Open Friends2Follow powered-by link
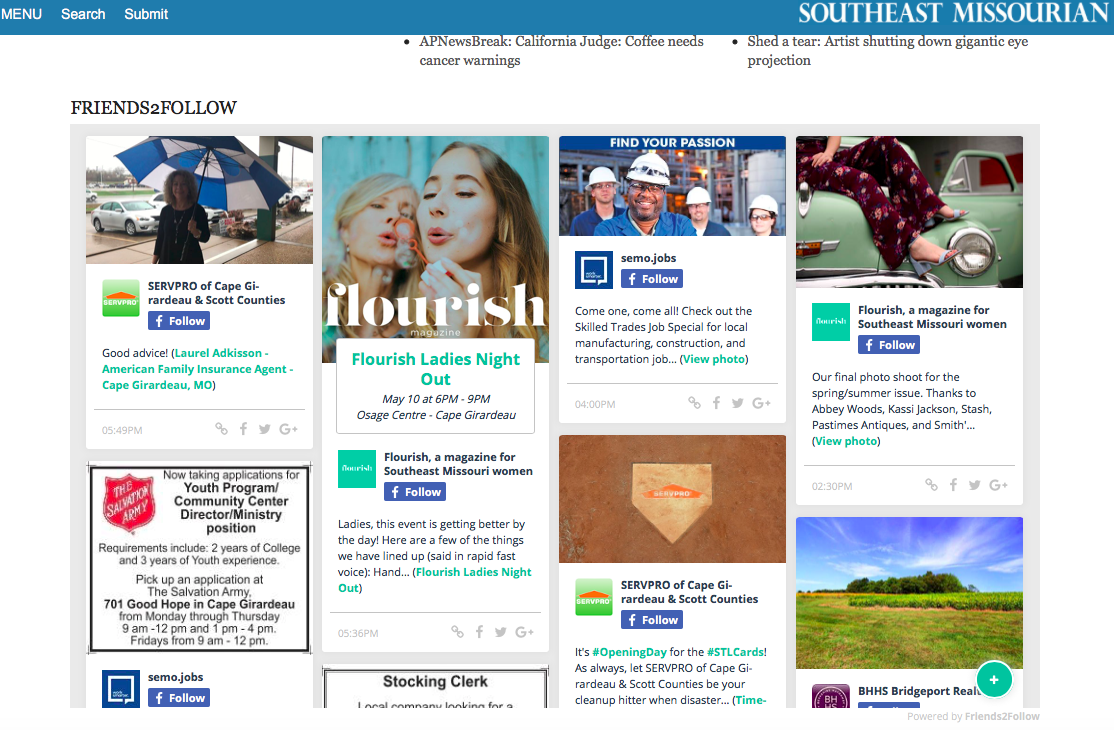 click(1002, 717)
